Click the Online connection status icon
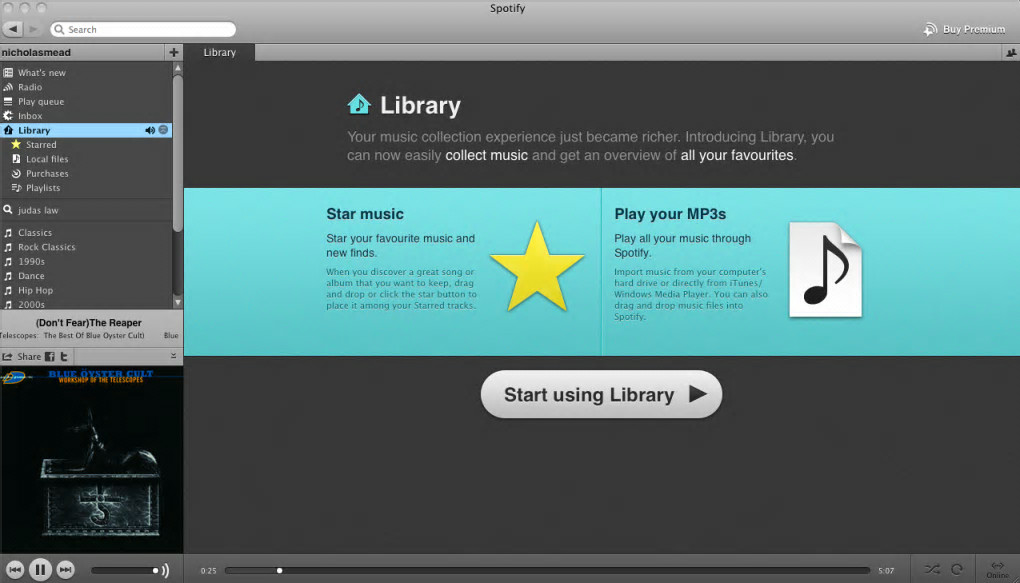Image resolution: width=1020 pixels, height=583 pixels. 997,569
